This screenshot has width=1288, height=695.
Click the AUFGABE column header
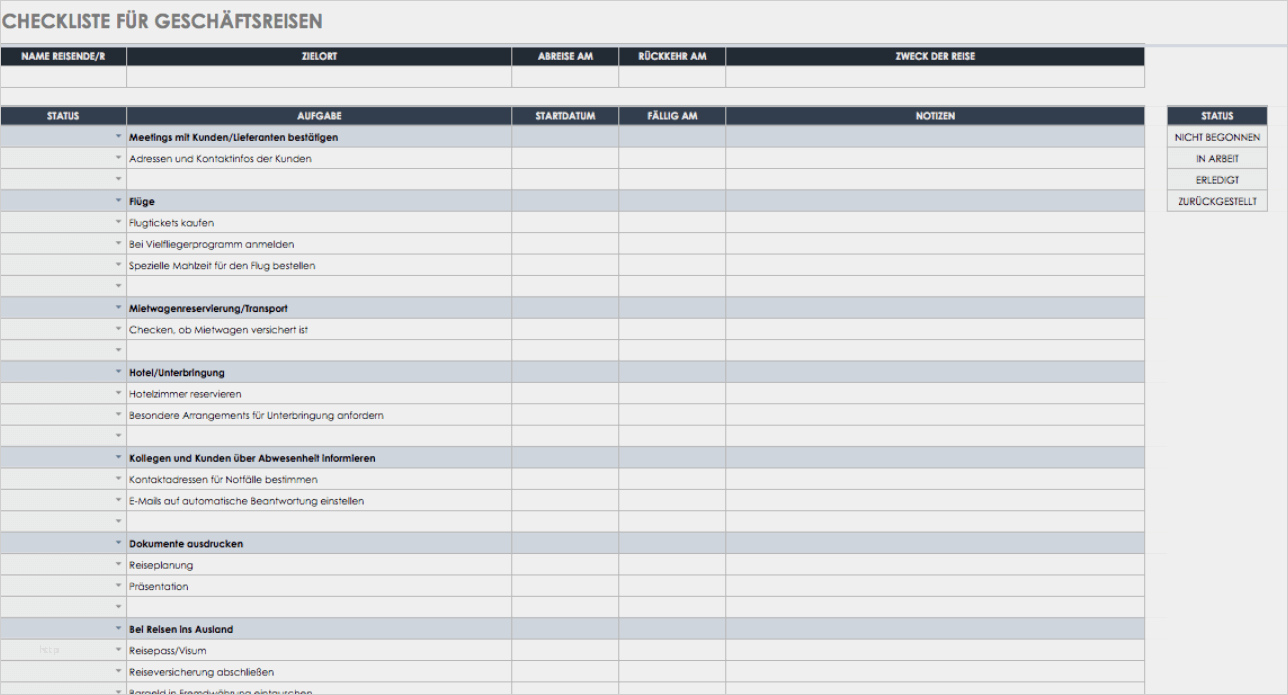click(319, 116)
